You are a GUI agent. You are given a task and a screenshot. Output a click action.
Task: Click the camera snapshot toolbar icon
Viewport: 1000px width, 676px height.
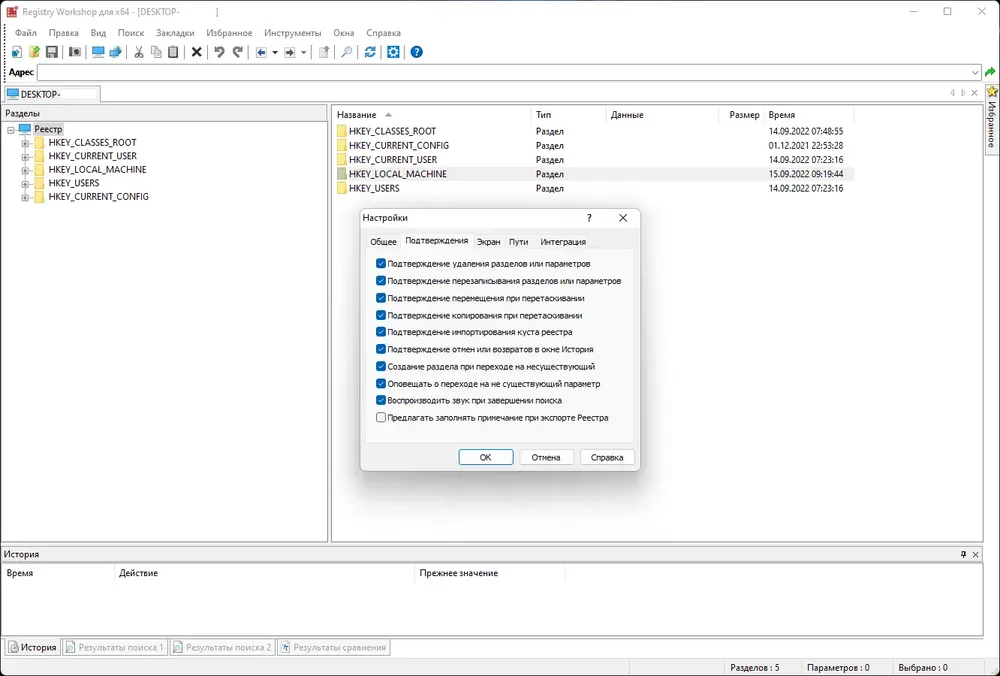coord(75,52)
